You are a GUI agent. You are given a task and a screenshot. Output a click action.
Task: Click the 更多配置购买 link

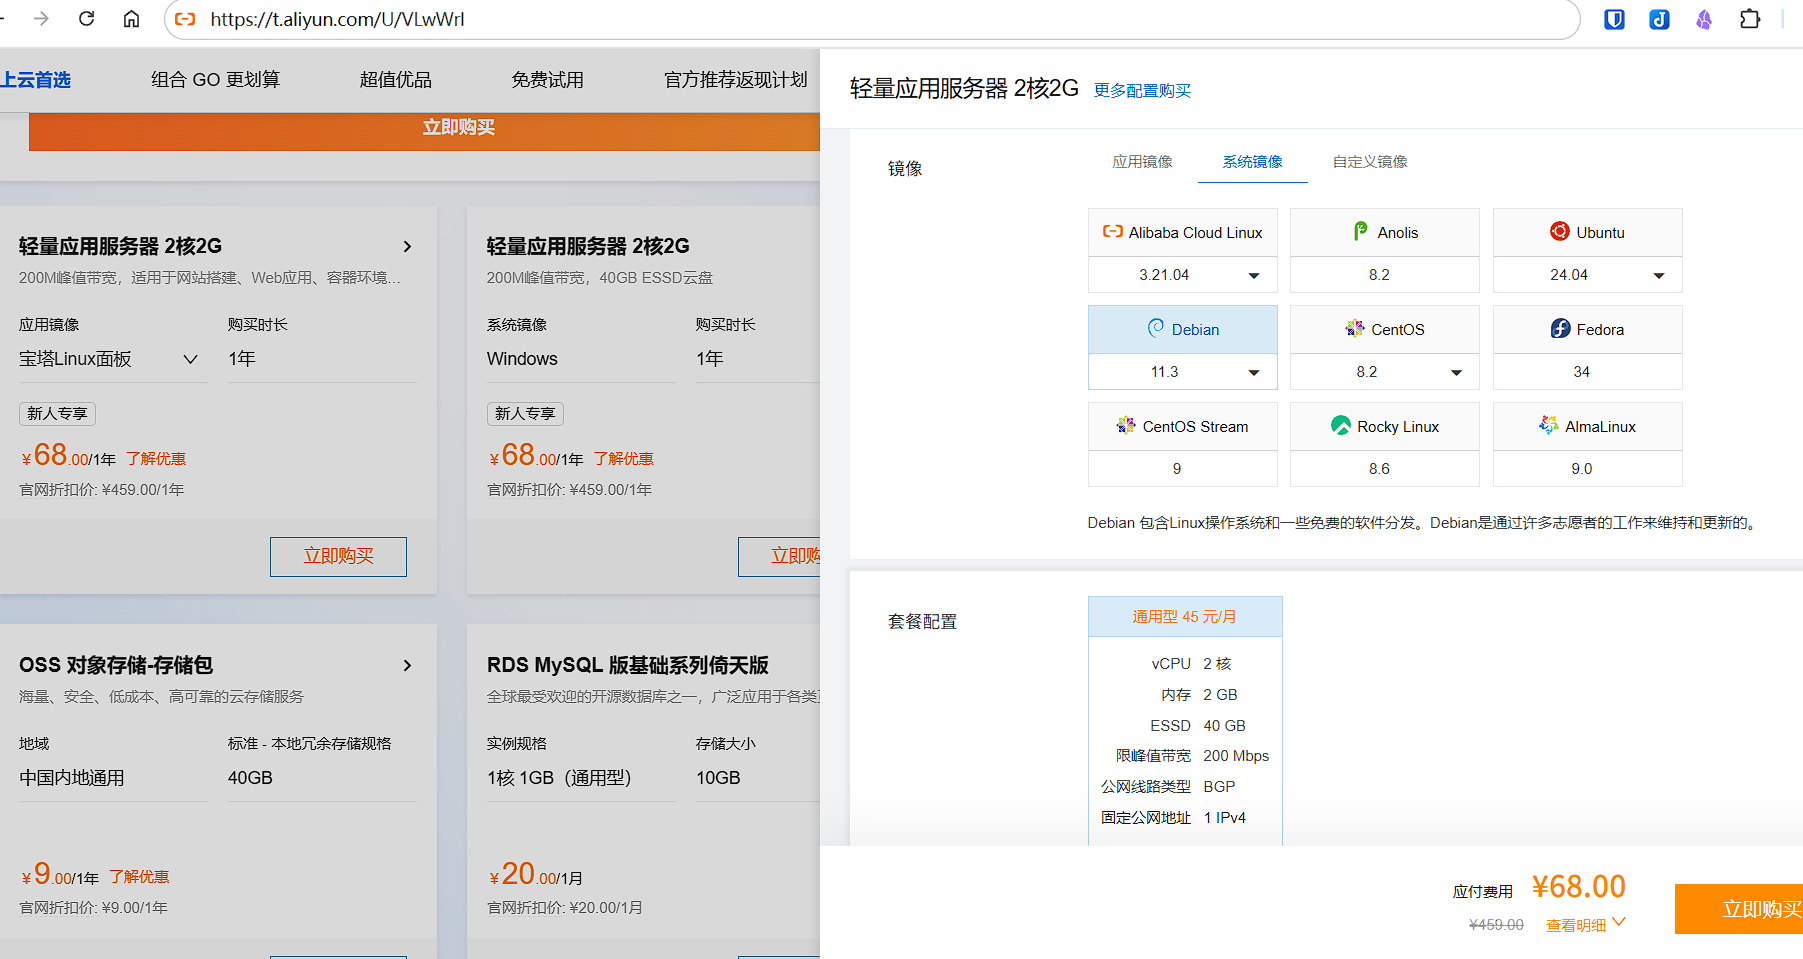point(1142,91)
